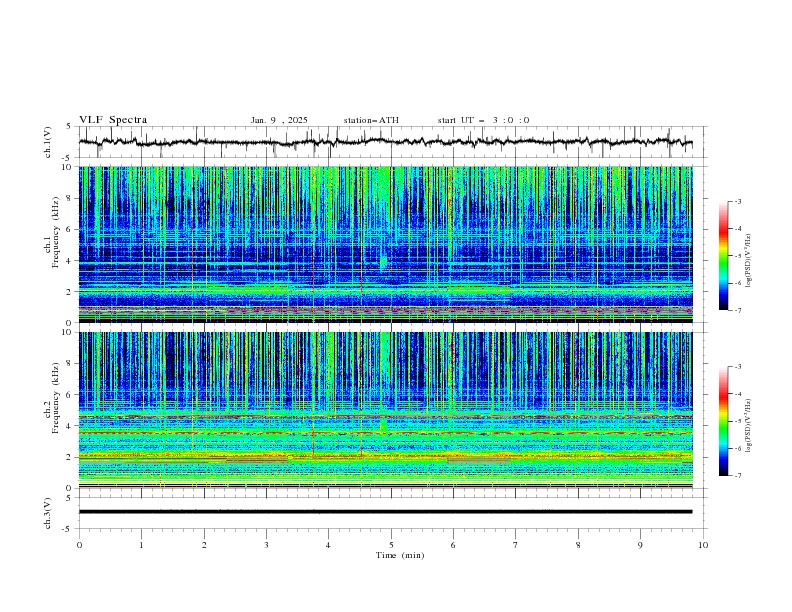Viewport: 792px width, 612px height.
Task: Click the "ch.1(V)" waveform axis label
Action: [x=48, y=142]
